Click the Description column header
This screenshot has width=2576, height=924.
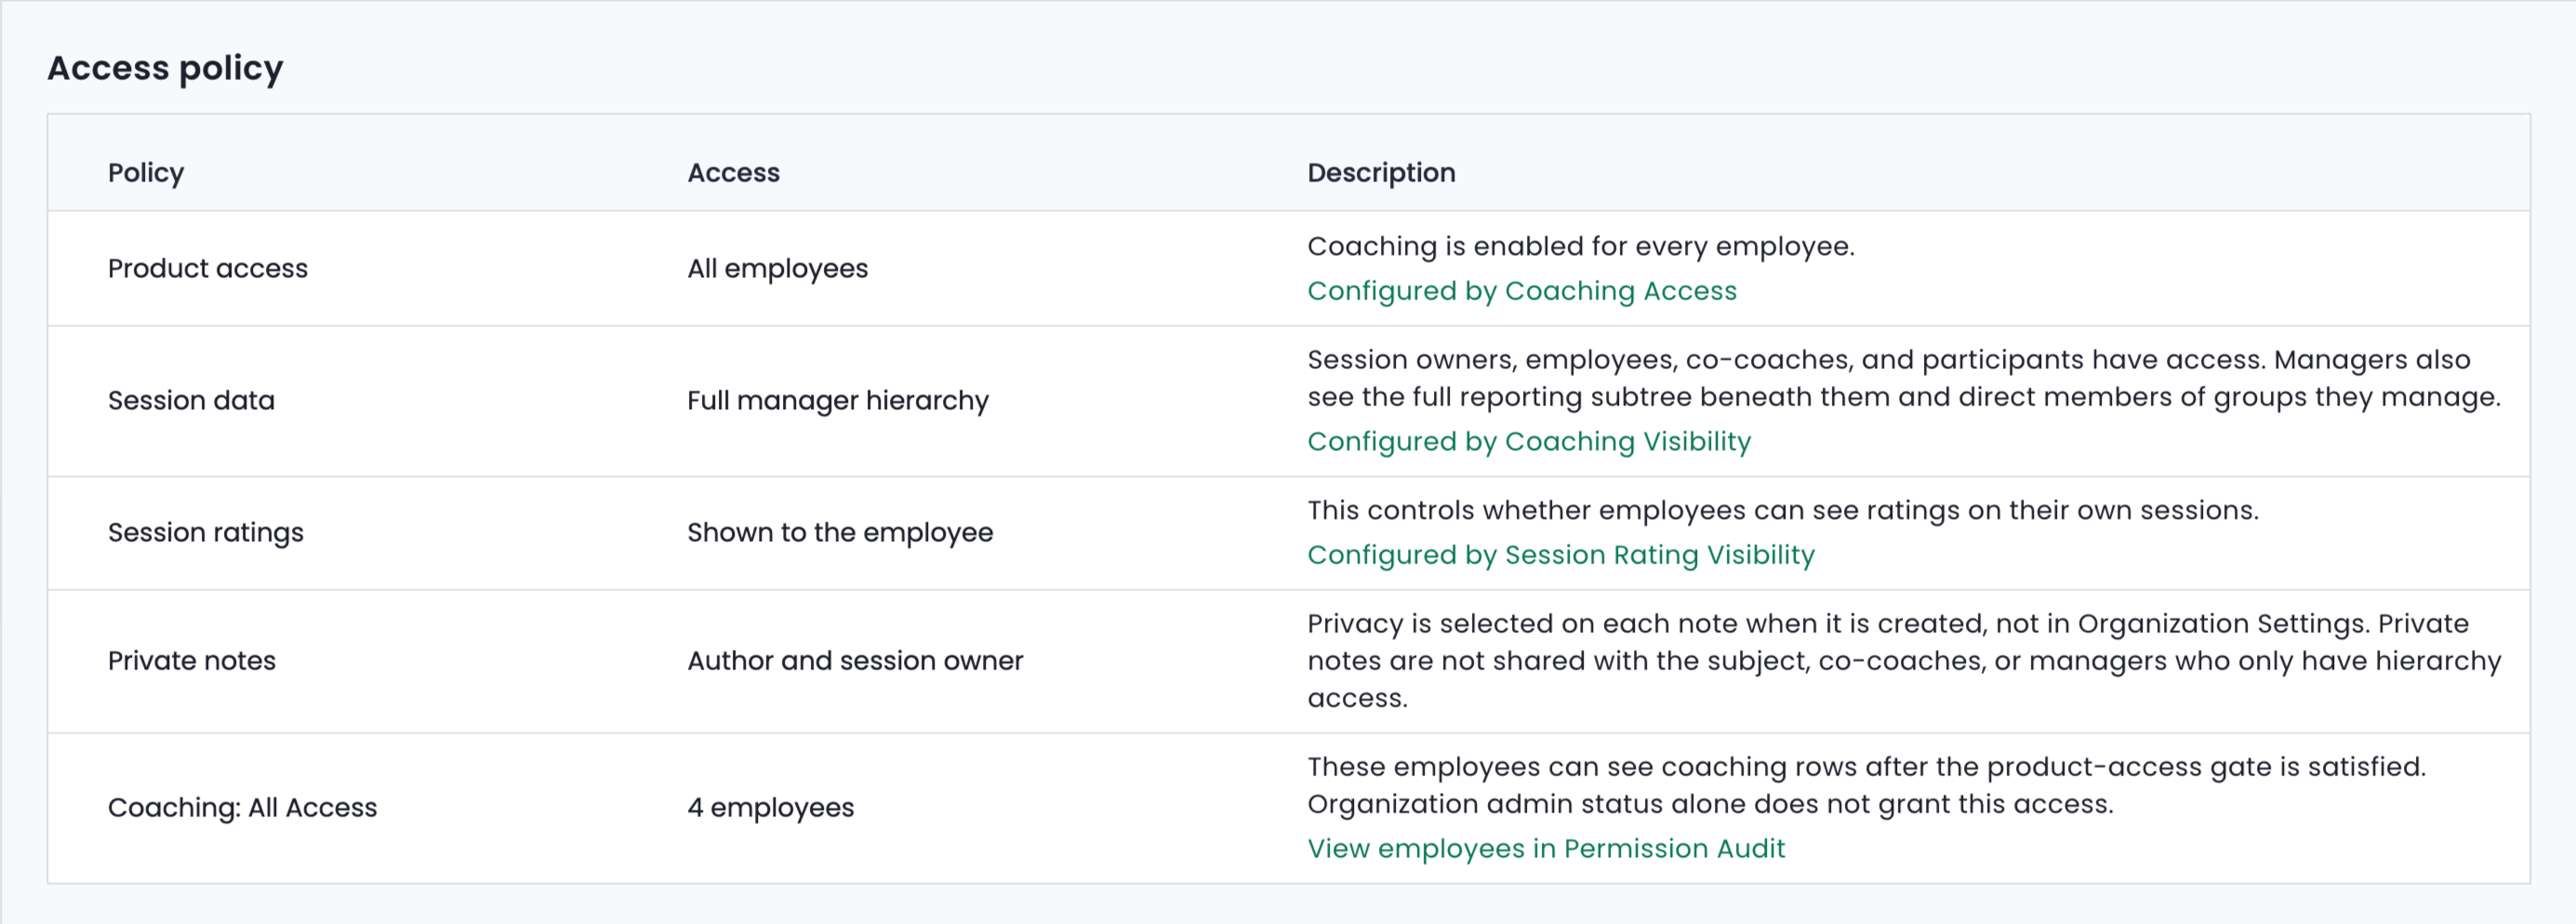coord(1381,173)
